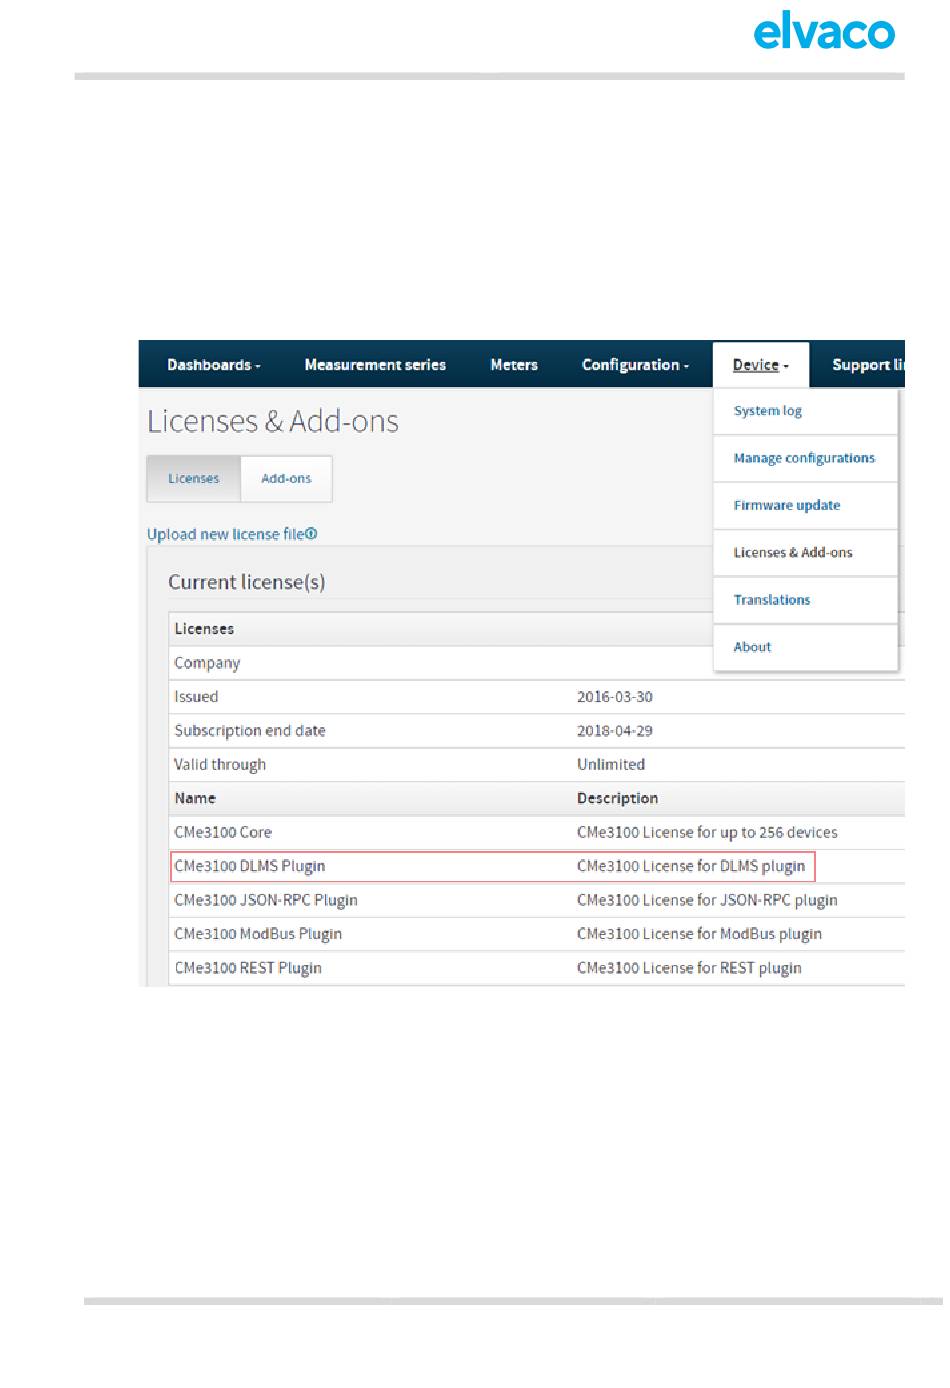Click the Company row label
The image size is (950, 1388).
pyautogui.click(x=207, y=663)
